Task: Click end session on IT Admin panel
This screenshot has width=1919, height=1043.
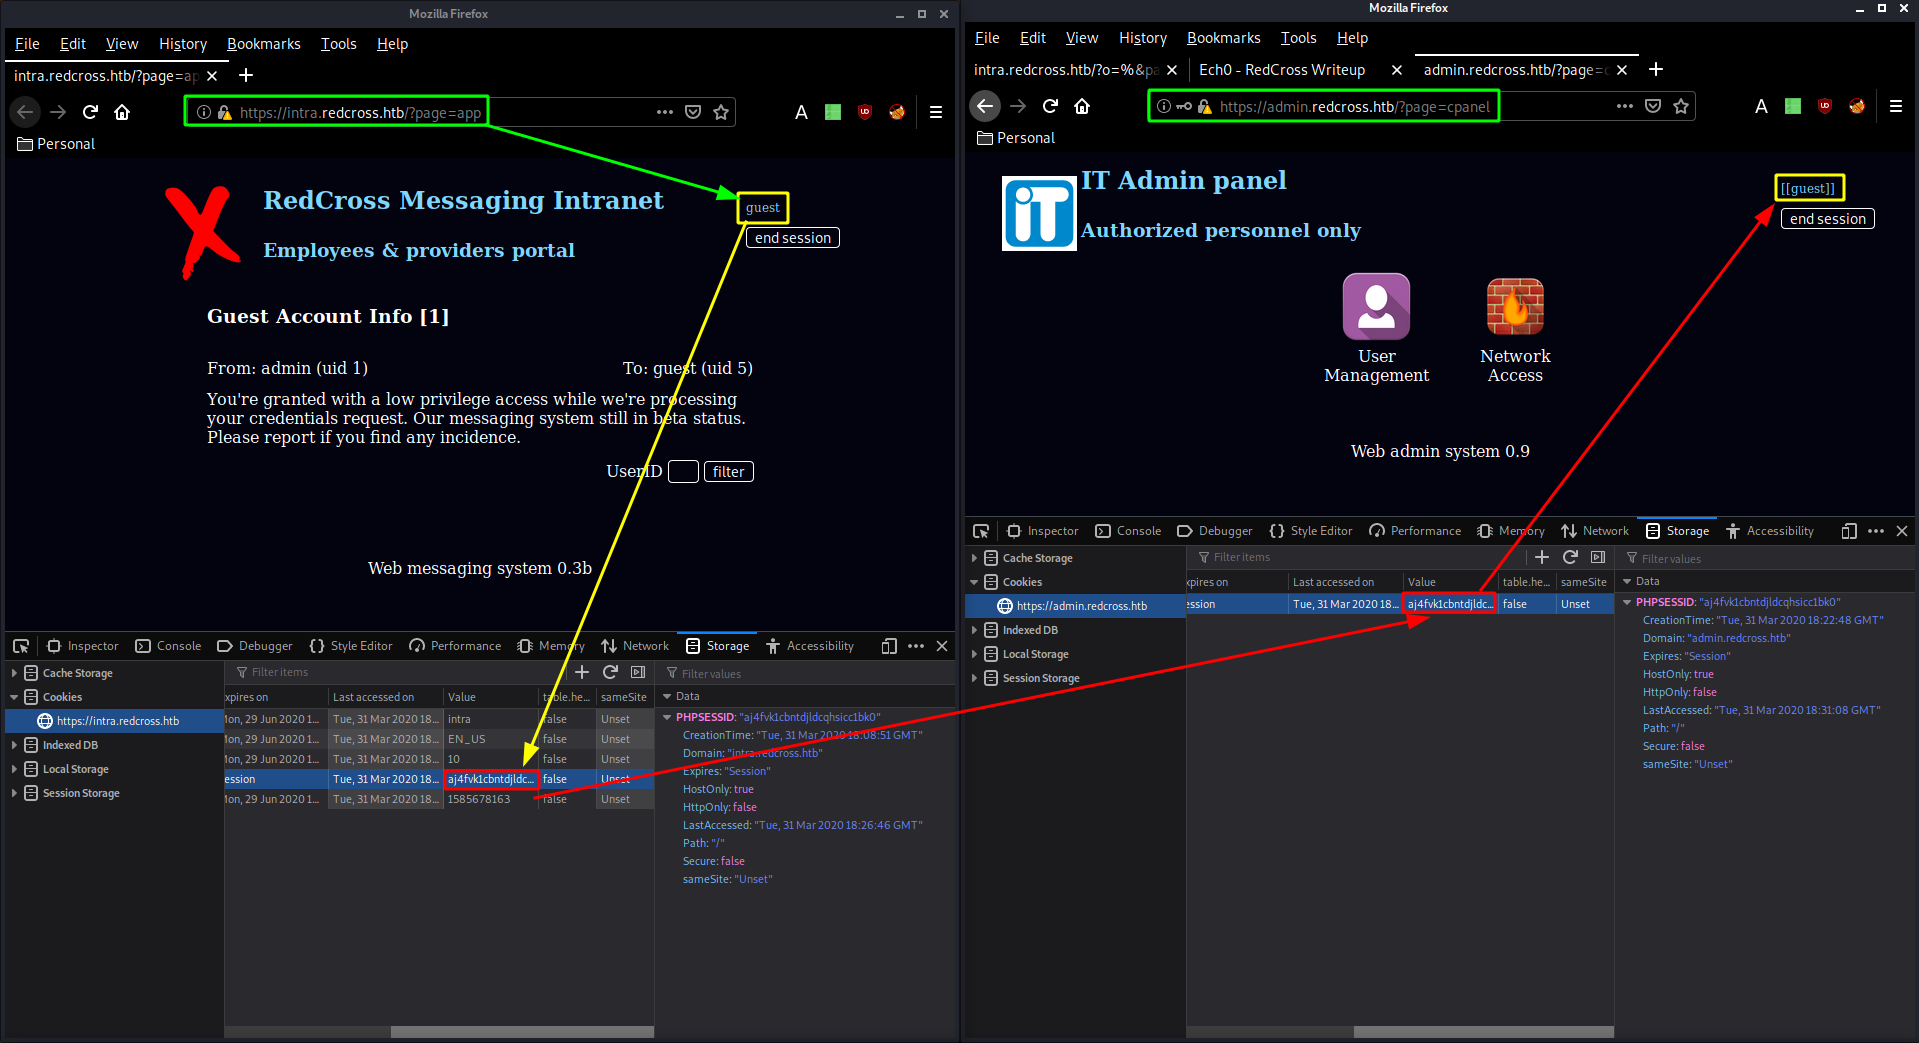Action: point(1828,219)
